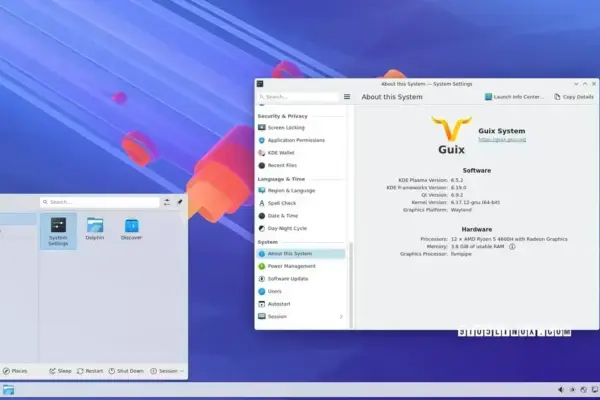Launch Dolphin from app launcher
The width and height of the screenshot is (600, 400).
[95, 229]
